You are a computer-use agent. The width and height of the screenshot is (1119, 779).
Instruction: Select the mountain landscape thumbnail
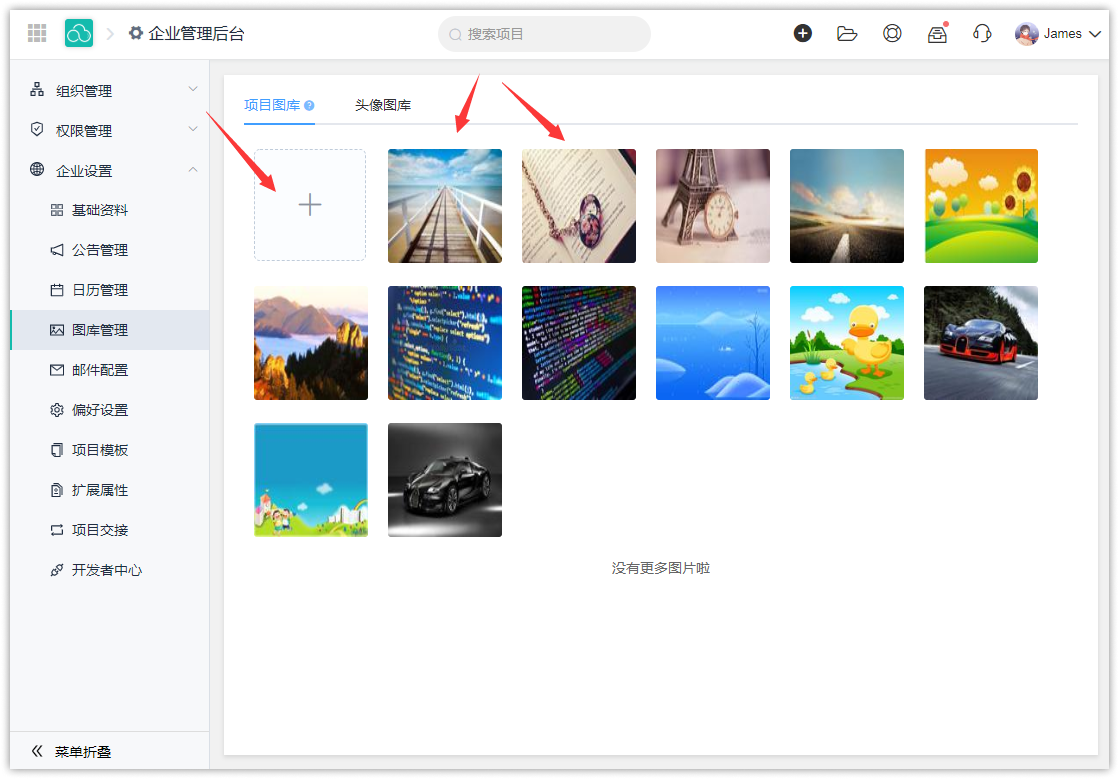point(311,342)
